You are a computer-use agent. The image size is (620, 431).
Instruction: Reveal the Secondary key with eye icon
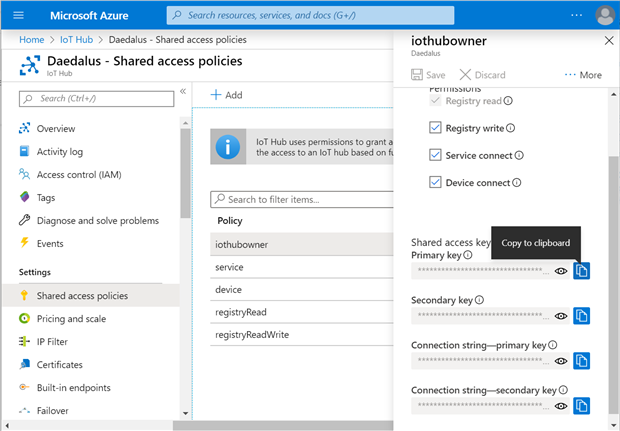coord(561,316)
